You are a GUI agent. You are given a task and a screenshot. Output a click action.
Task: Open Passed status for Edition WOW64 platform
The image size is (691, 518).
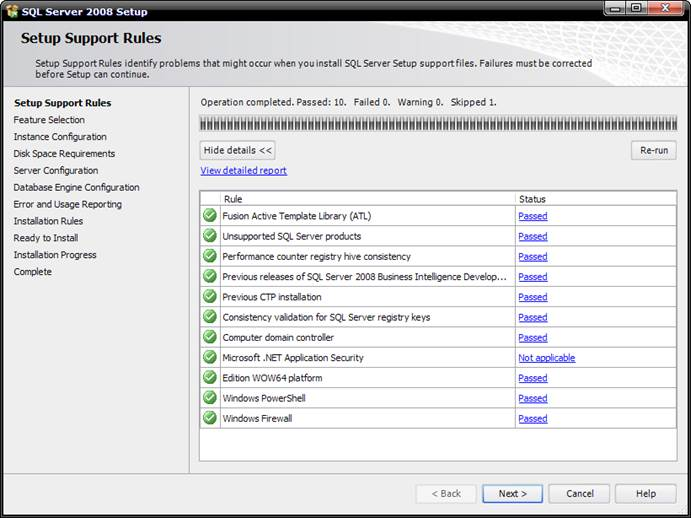pos(533,378)
